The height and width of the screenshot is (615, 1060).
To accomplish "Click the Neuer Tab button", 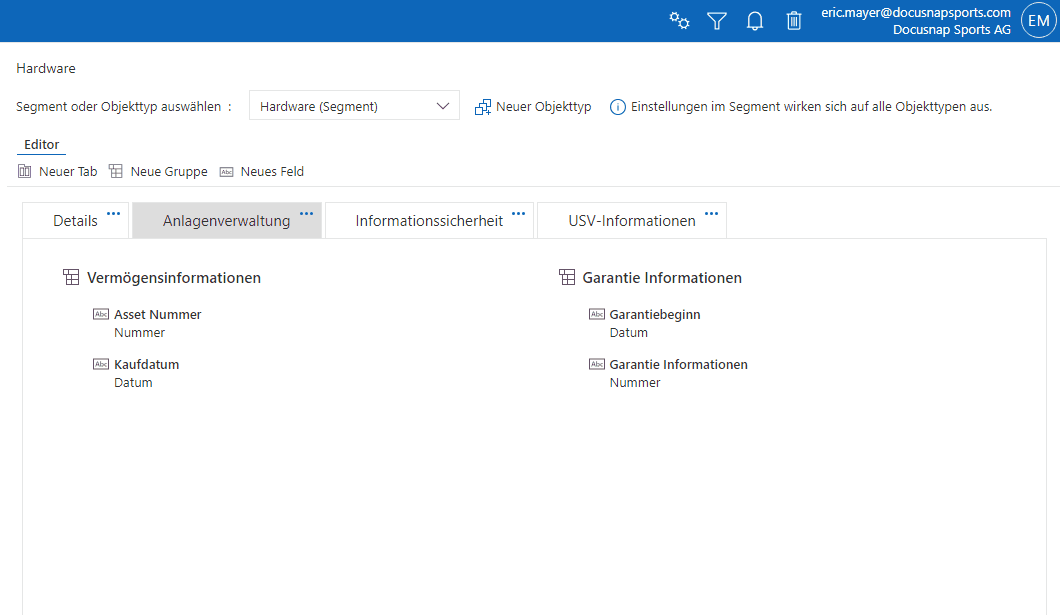I will coord(57,171).
